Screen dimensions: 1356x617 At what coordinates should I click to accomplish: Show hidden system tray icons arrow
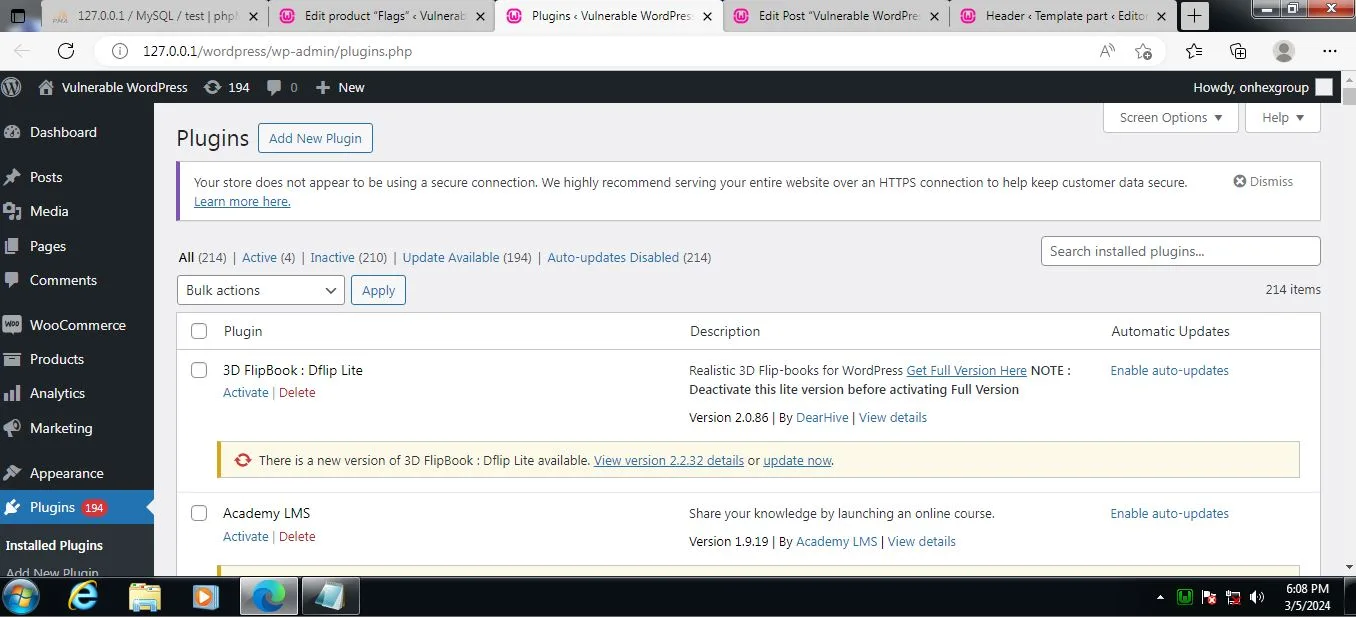[1160, 597]
